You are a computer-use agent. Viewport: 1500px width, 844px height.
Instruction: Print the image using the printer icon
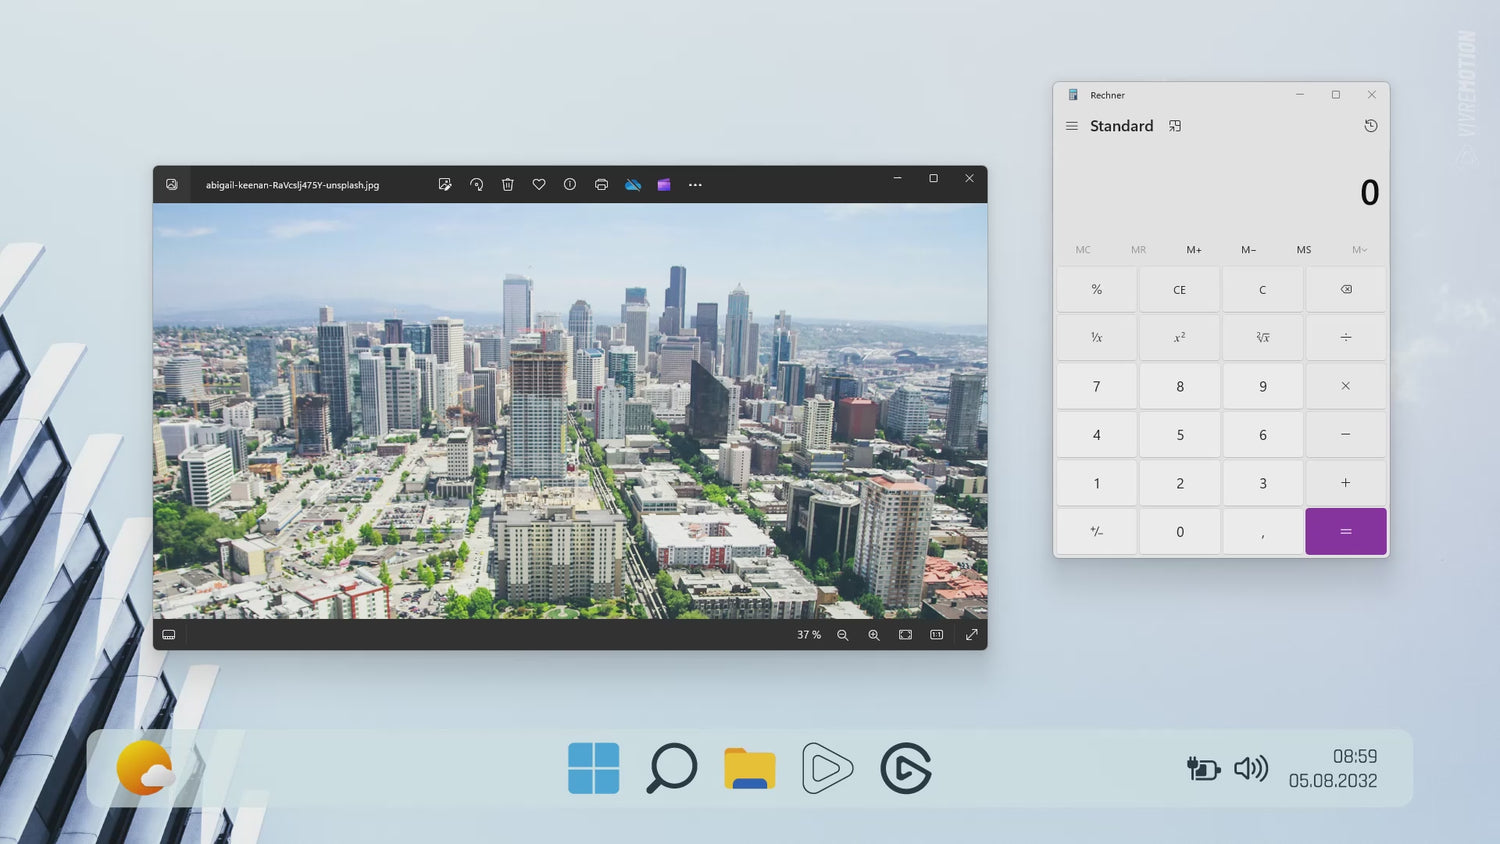point(601,185)
